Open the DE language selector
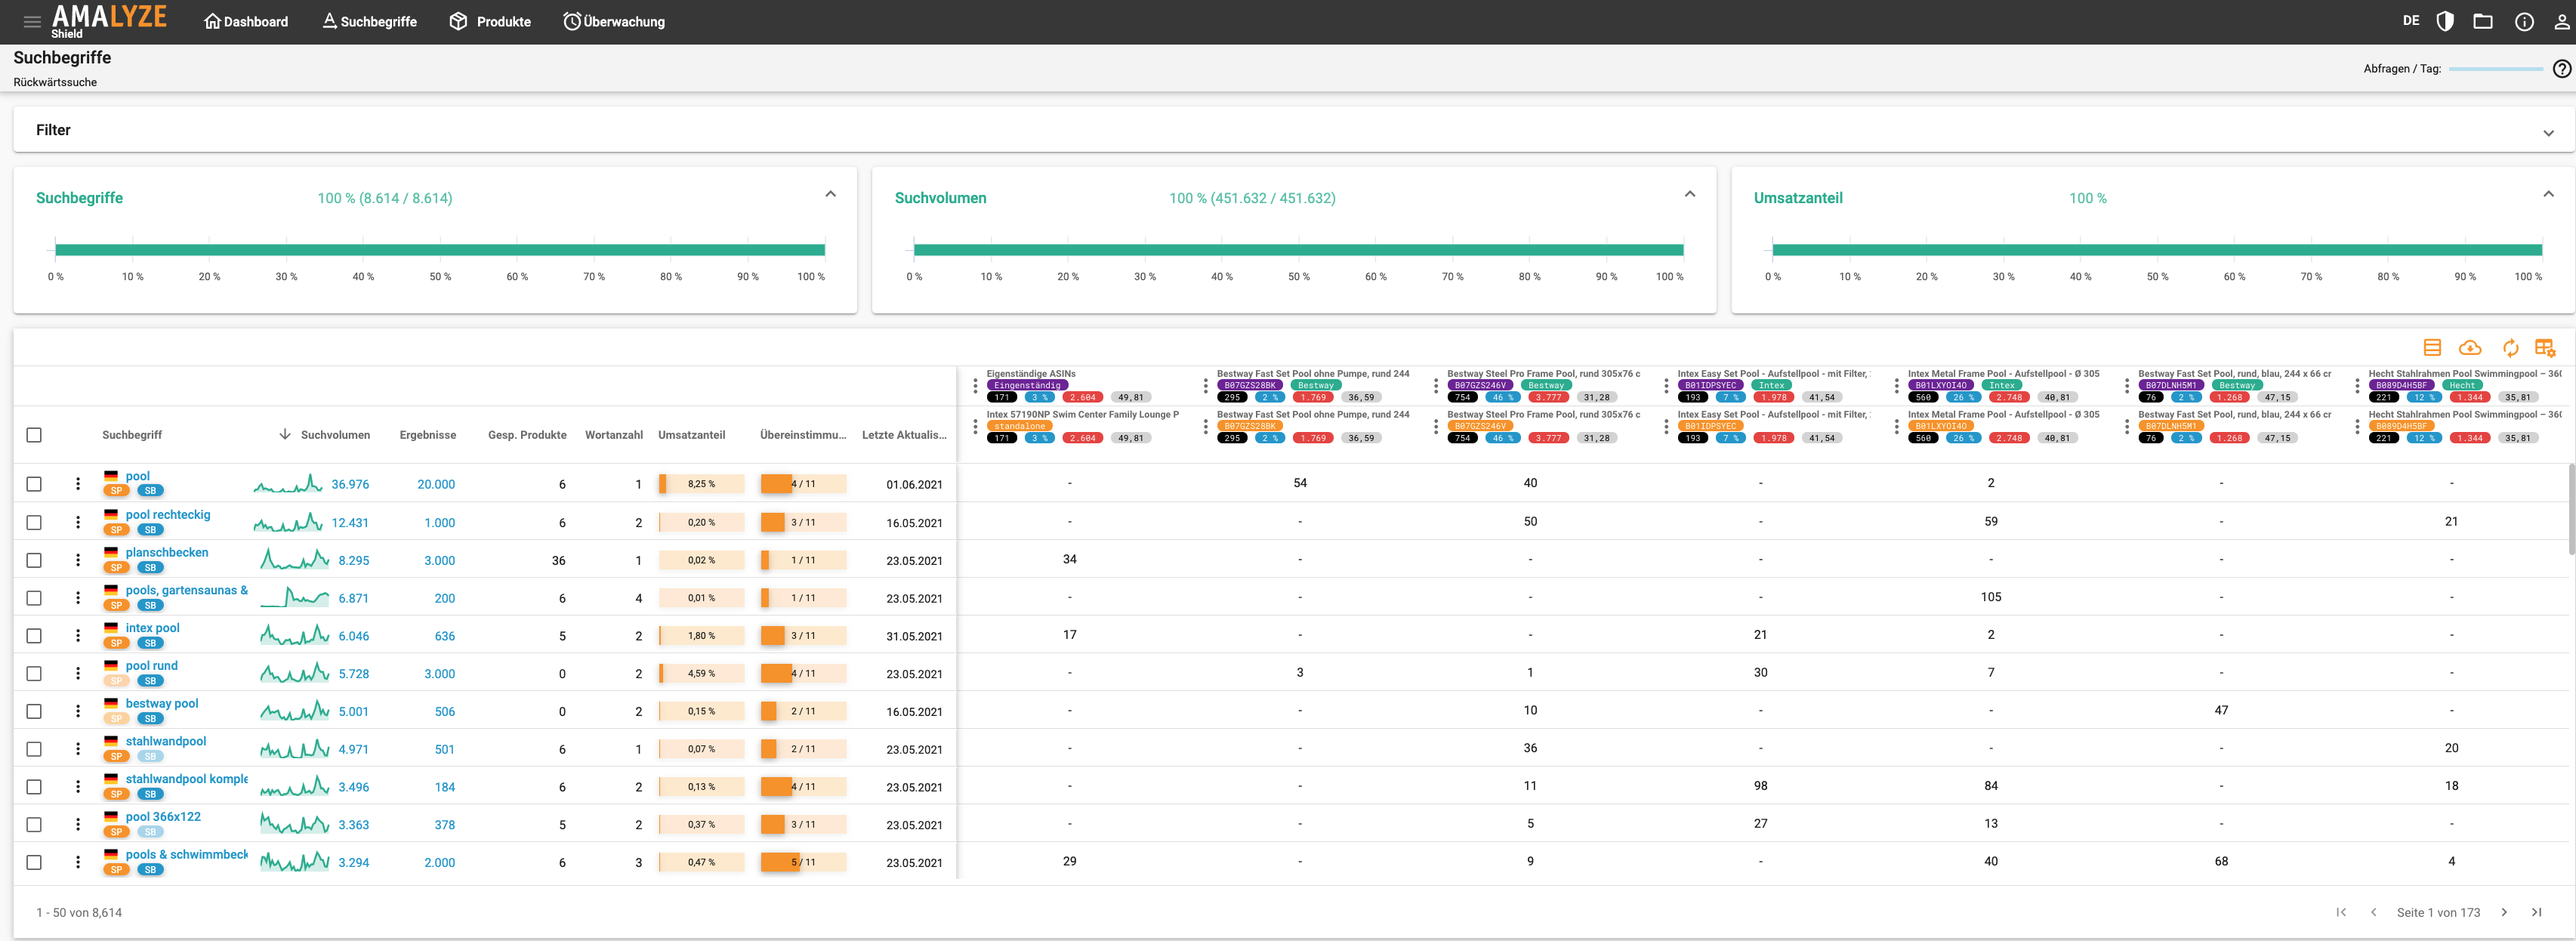 point(2411,21)
